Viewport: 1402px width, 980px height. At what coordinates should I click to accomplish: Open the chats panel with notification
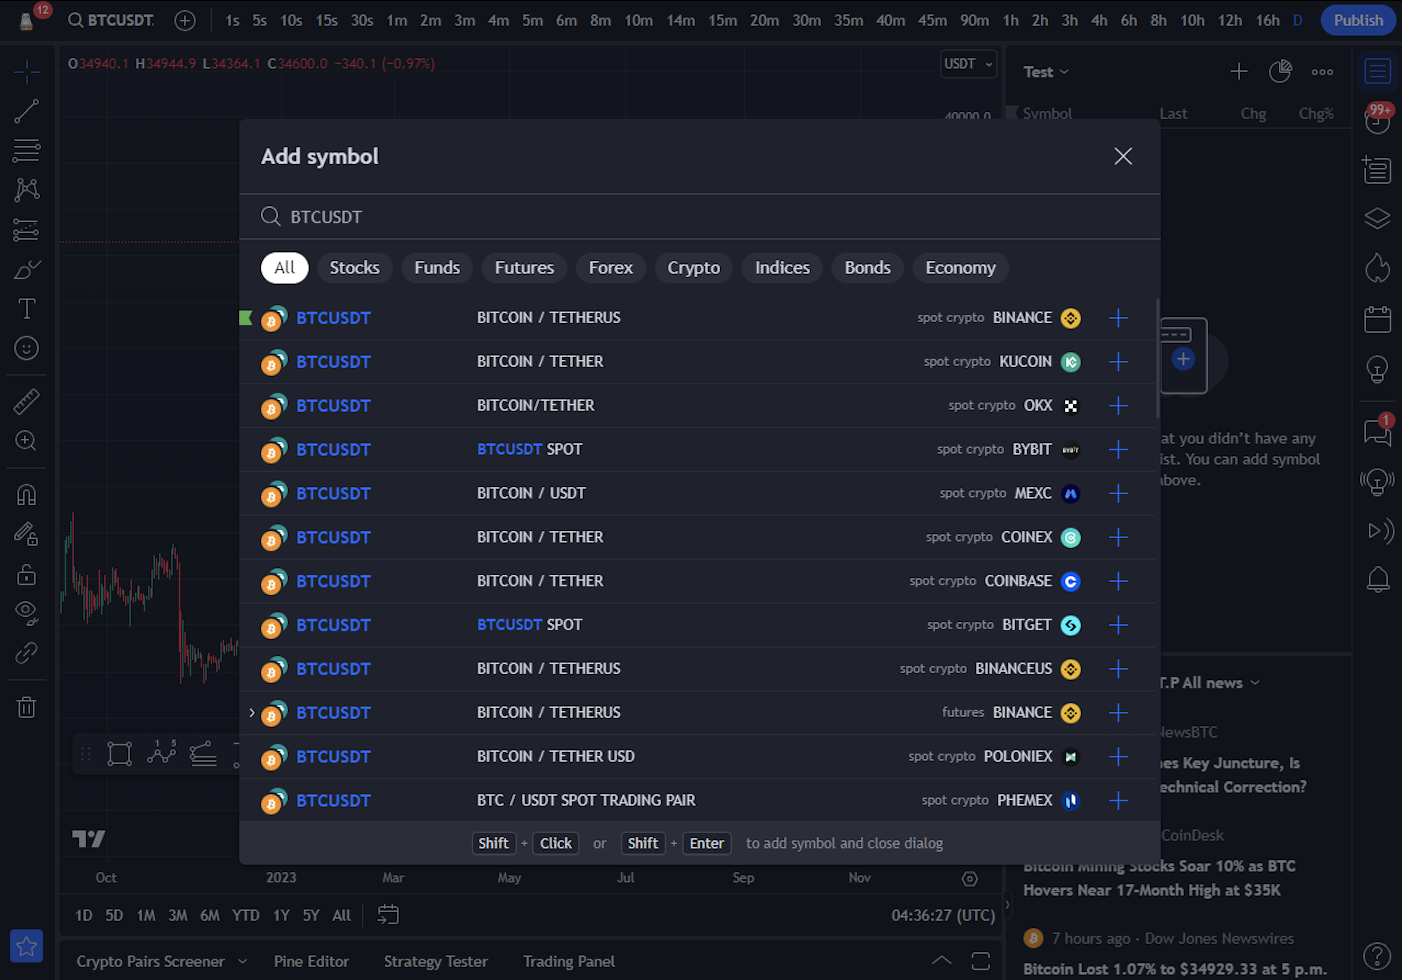pos(1378,430)
